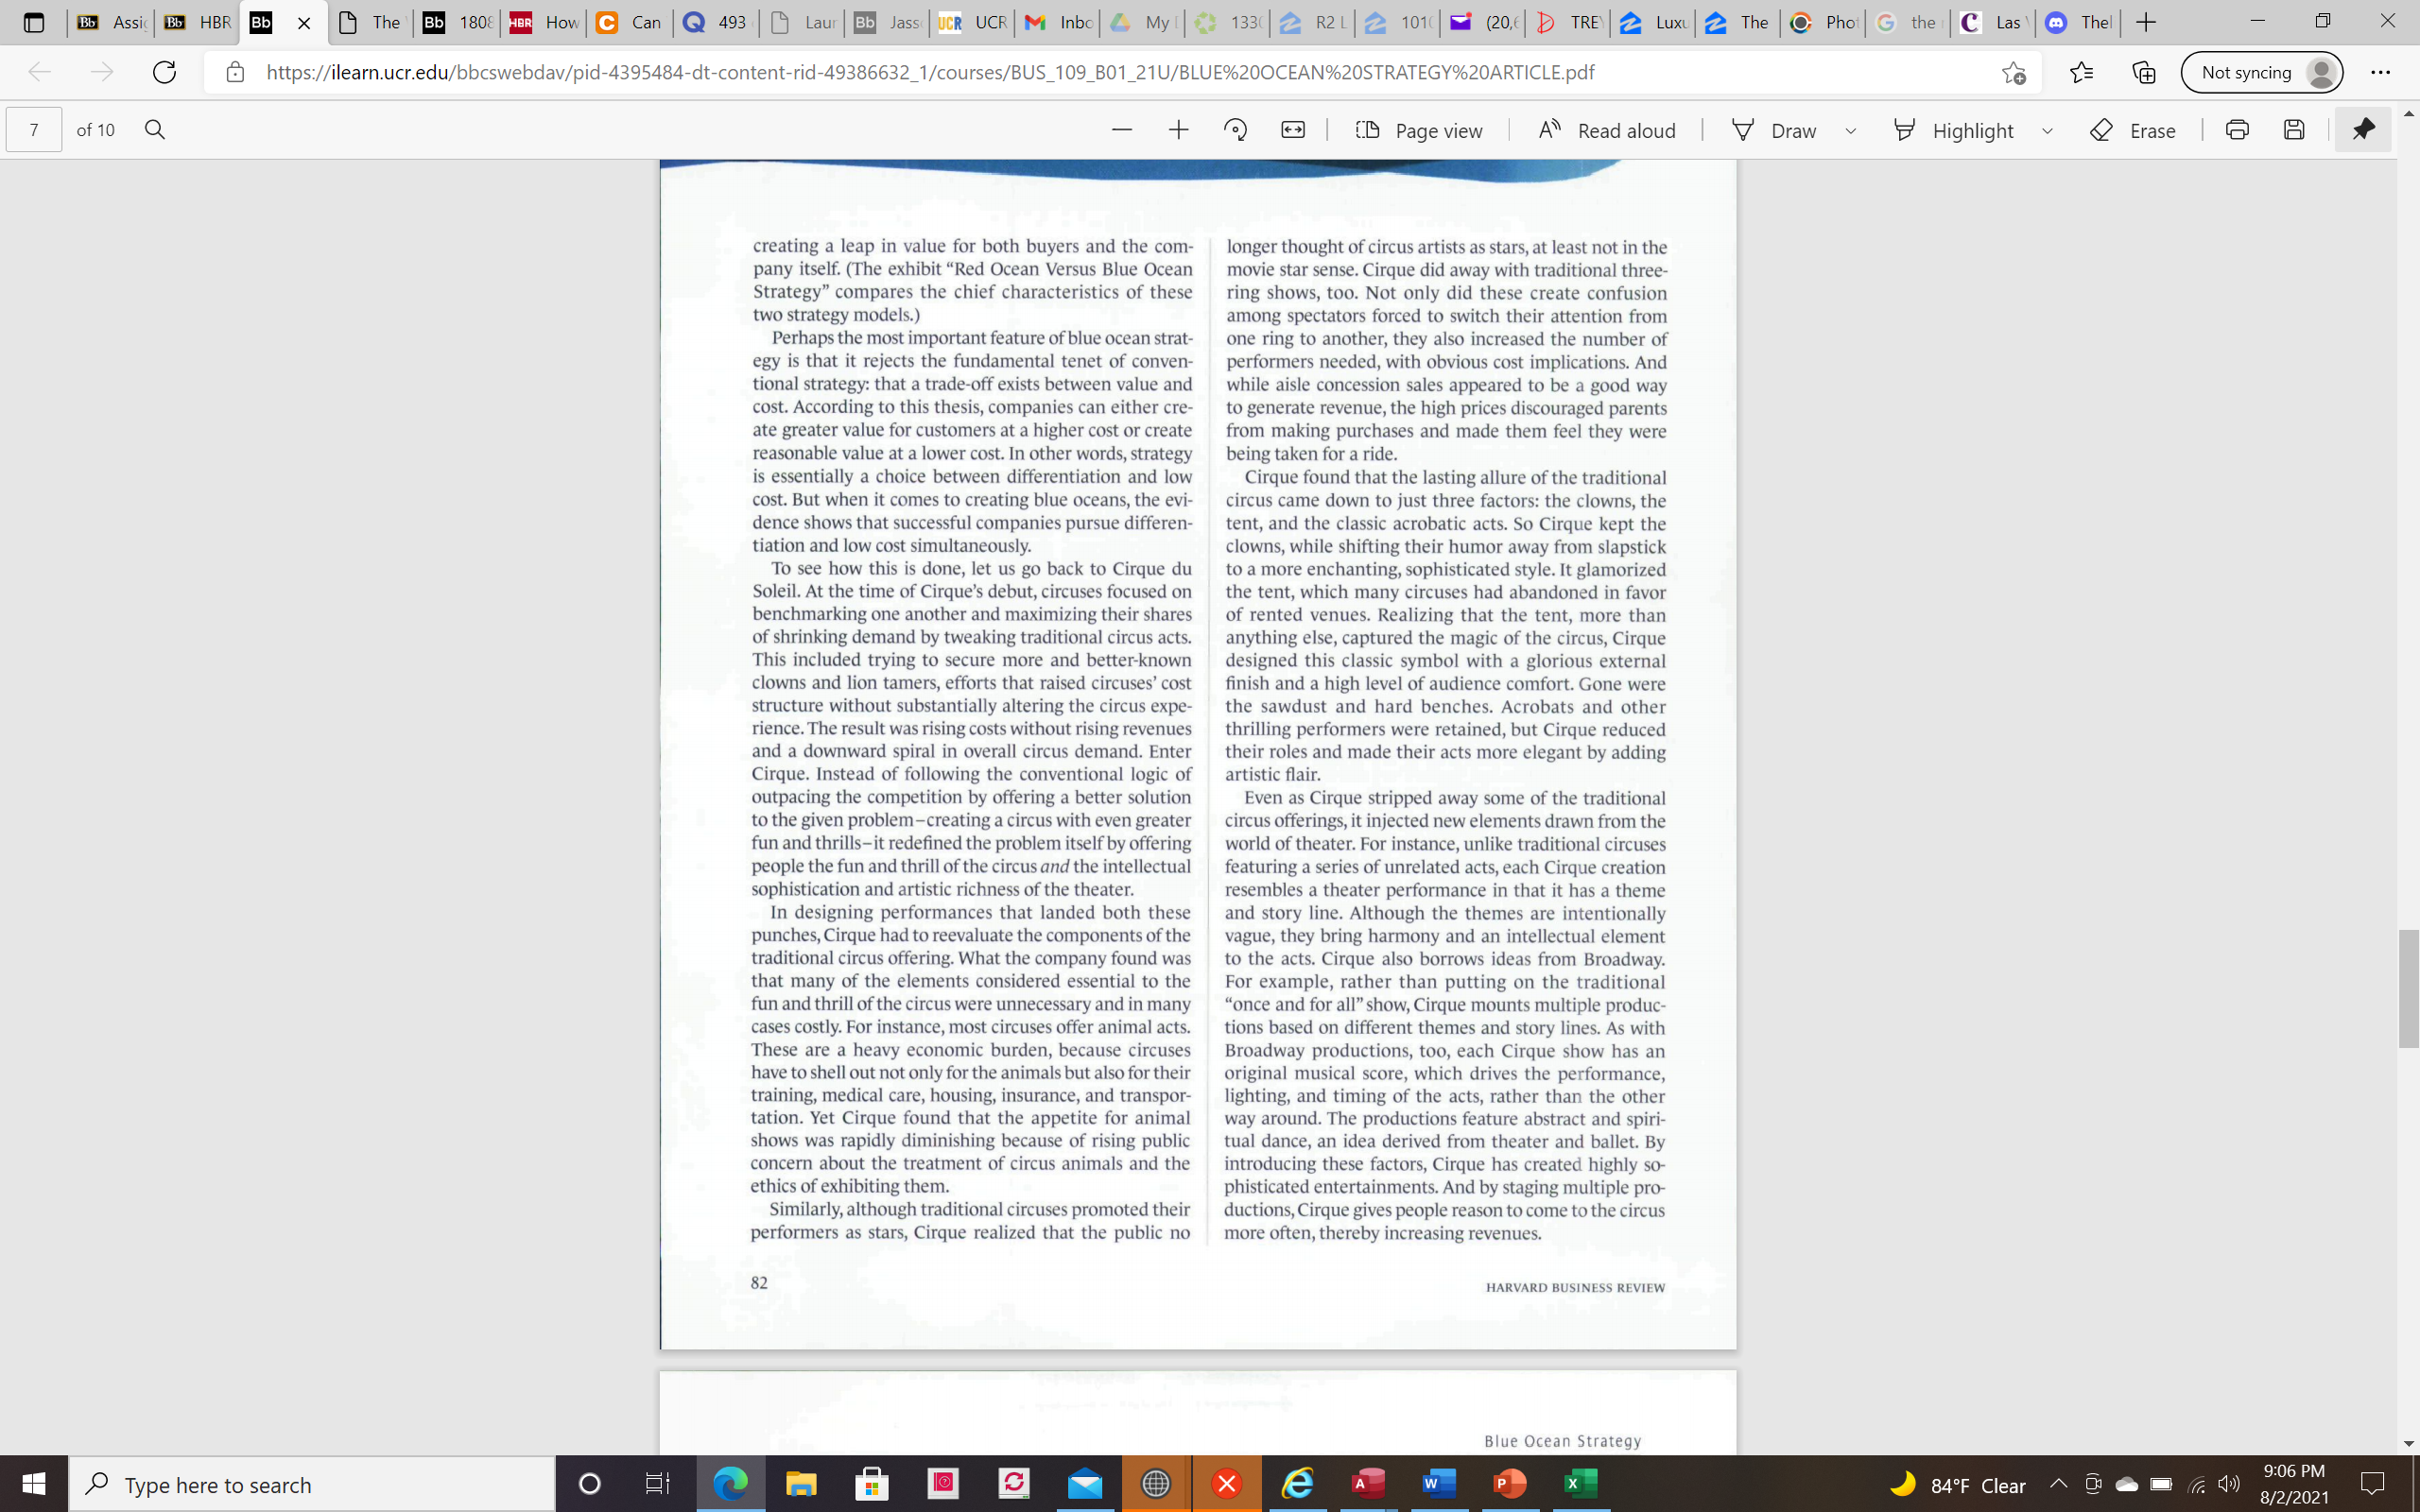
Task: Switch to the UCR tab
Action: click(973, 22)
